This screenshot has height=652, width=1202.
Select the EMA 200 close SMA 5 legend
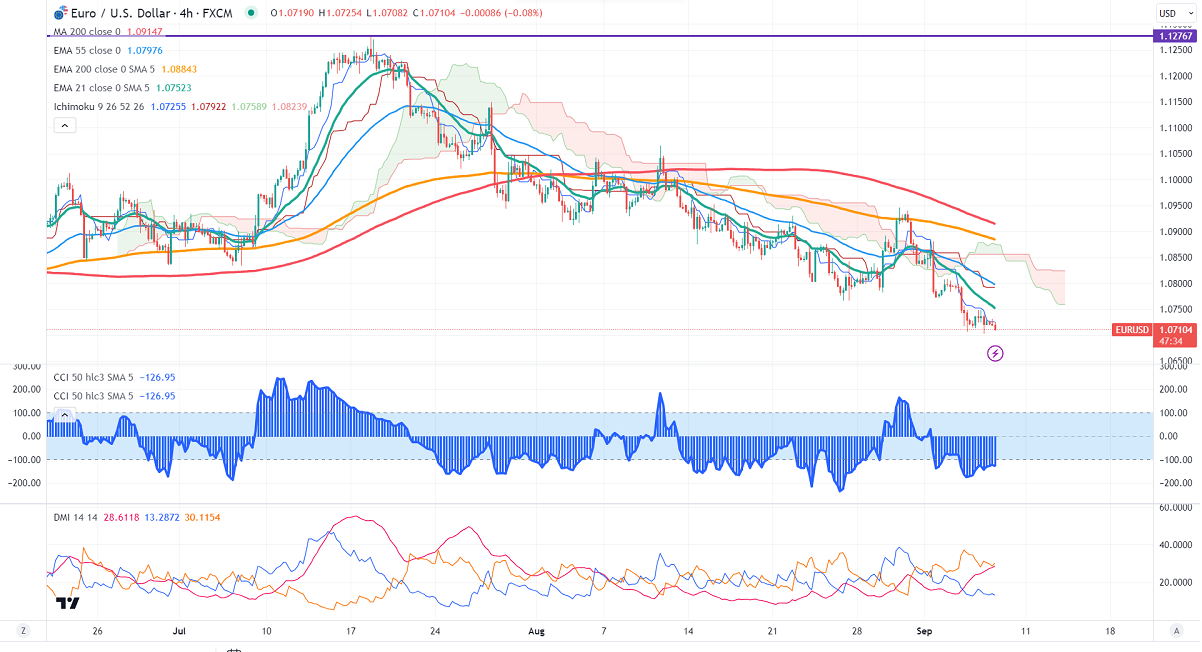click(x=105, y=68)
